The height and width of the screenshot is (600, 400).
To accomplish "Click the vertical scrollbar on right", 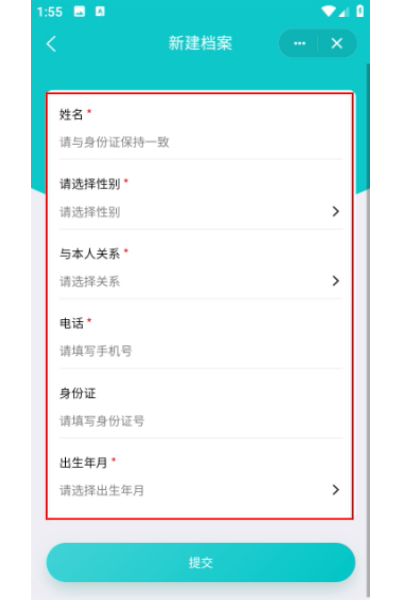I will (368, 329).
